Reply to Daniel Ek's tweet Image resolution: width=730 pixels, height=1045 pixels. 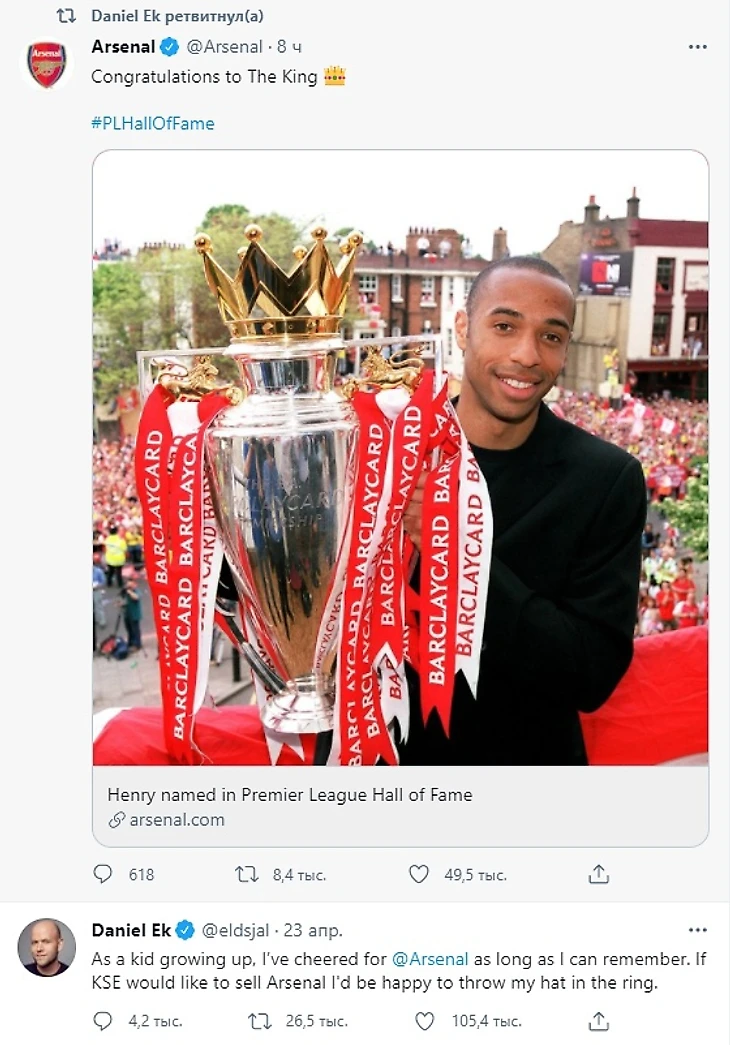coord(103,1021)
